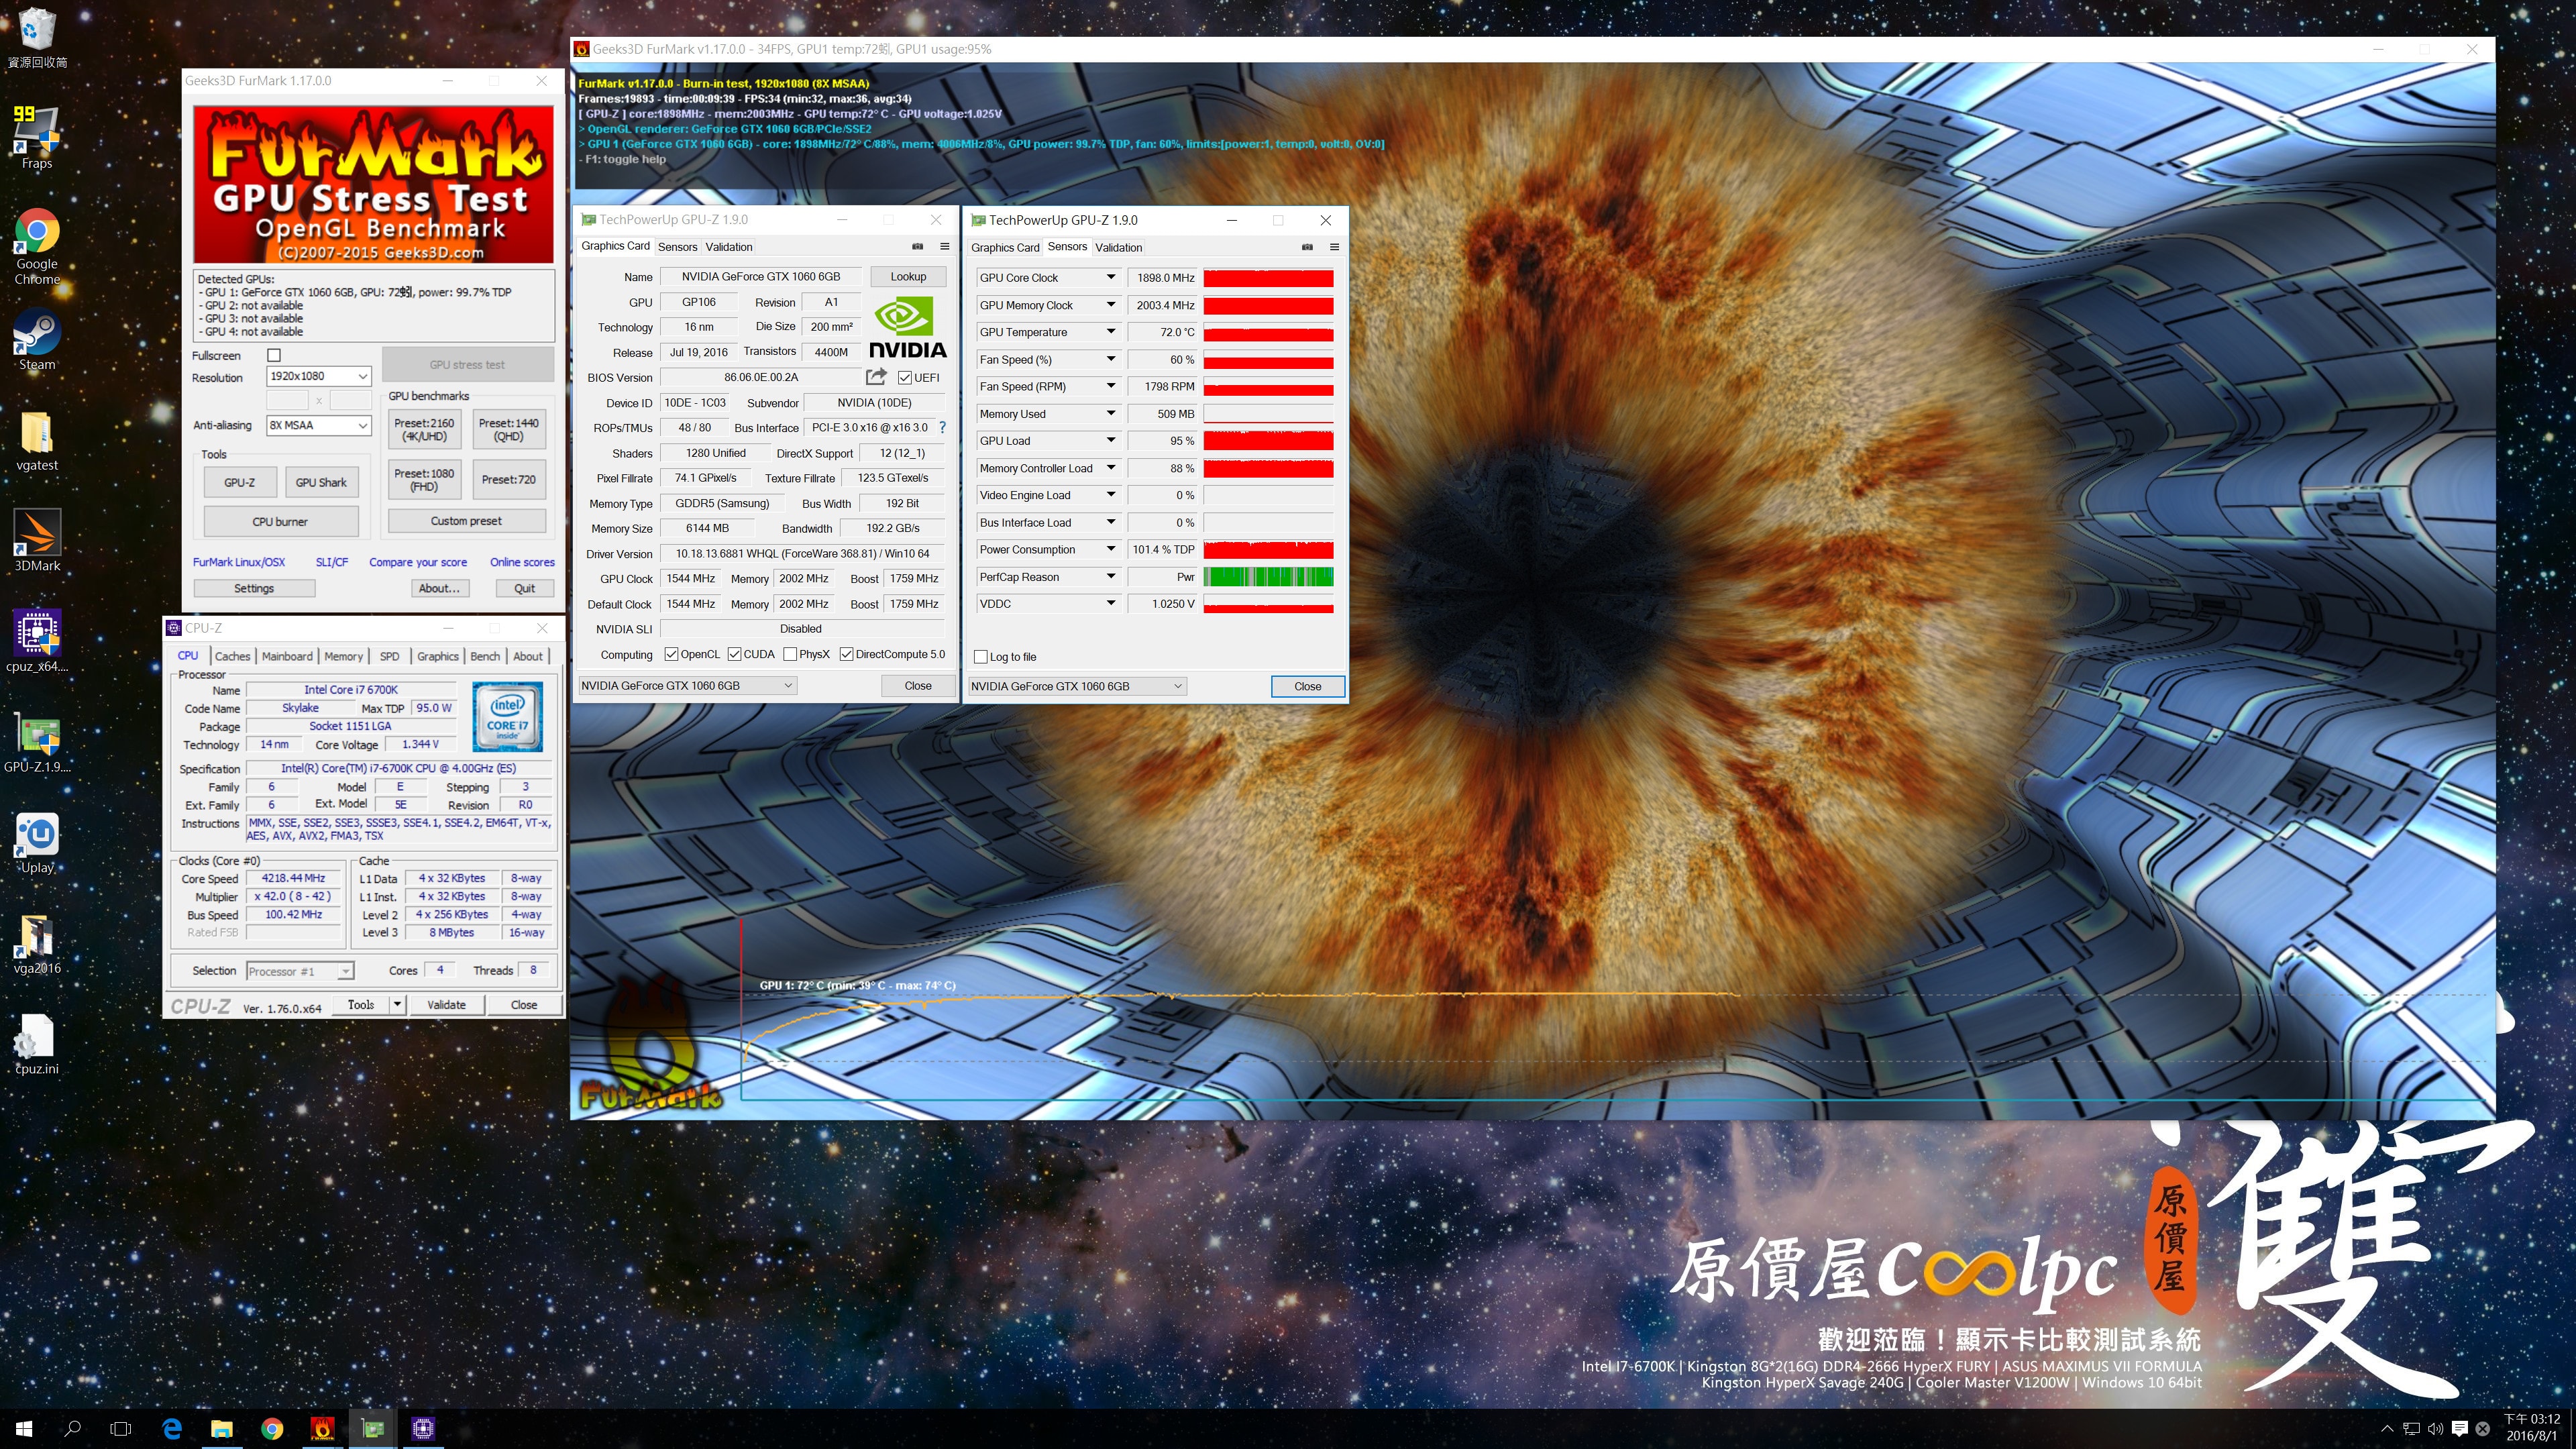Switch to FurMark via taskbar icon
Screen dimensions: 2576x1449
coord(323,1428)
